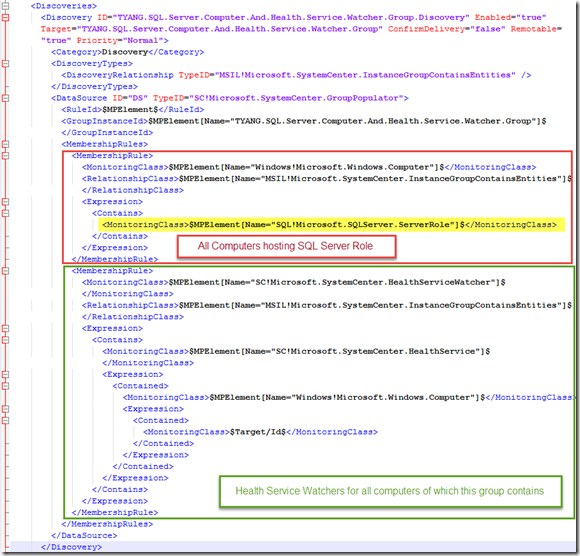Viewport: 580px width, 556px height.
Task: Collapse the MembershipRules node fold marker
Action: (5, 144)
